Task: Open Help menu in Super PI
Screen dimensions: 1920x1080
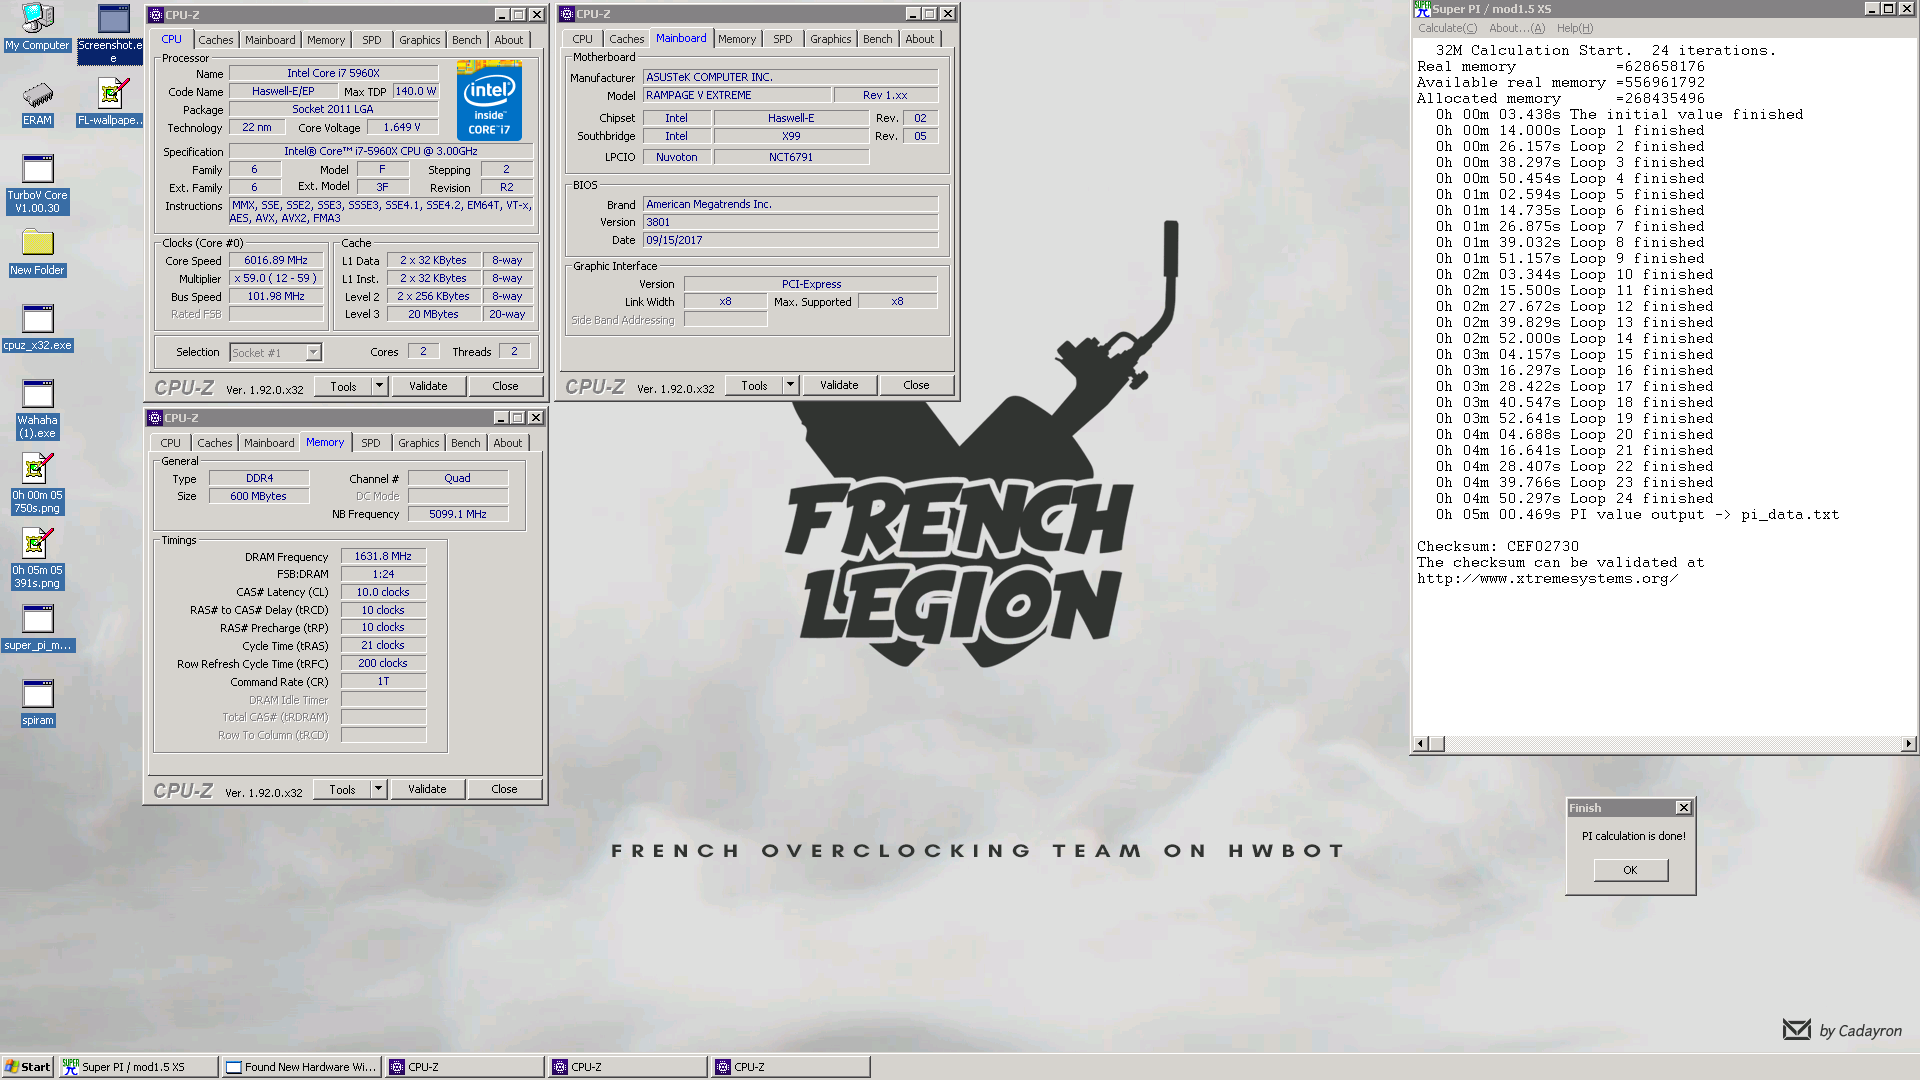Action: 1575,28
